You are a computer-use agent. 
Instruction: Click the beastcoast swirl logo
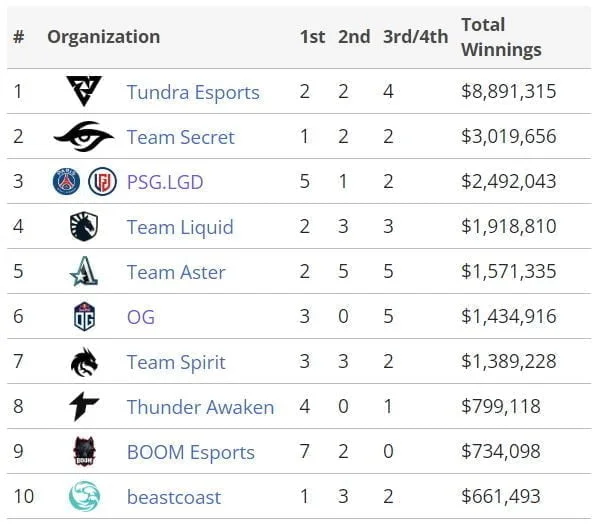point(84,496)
